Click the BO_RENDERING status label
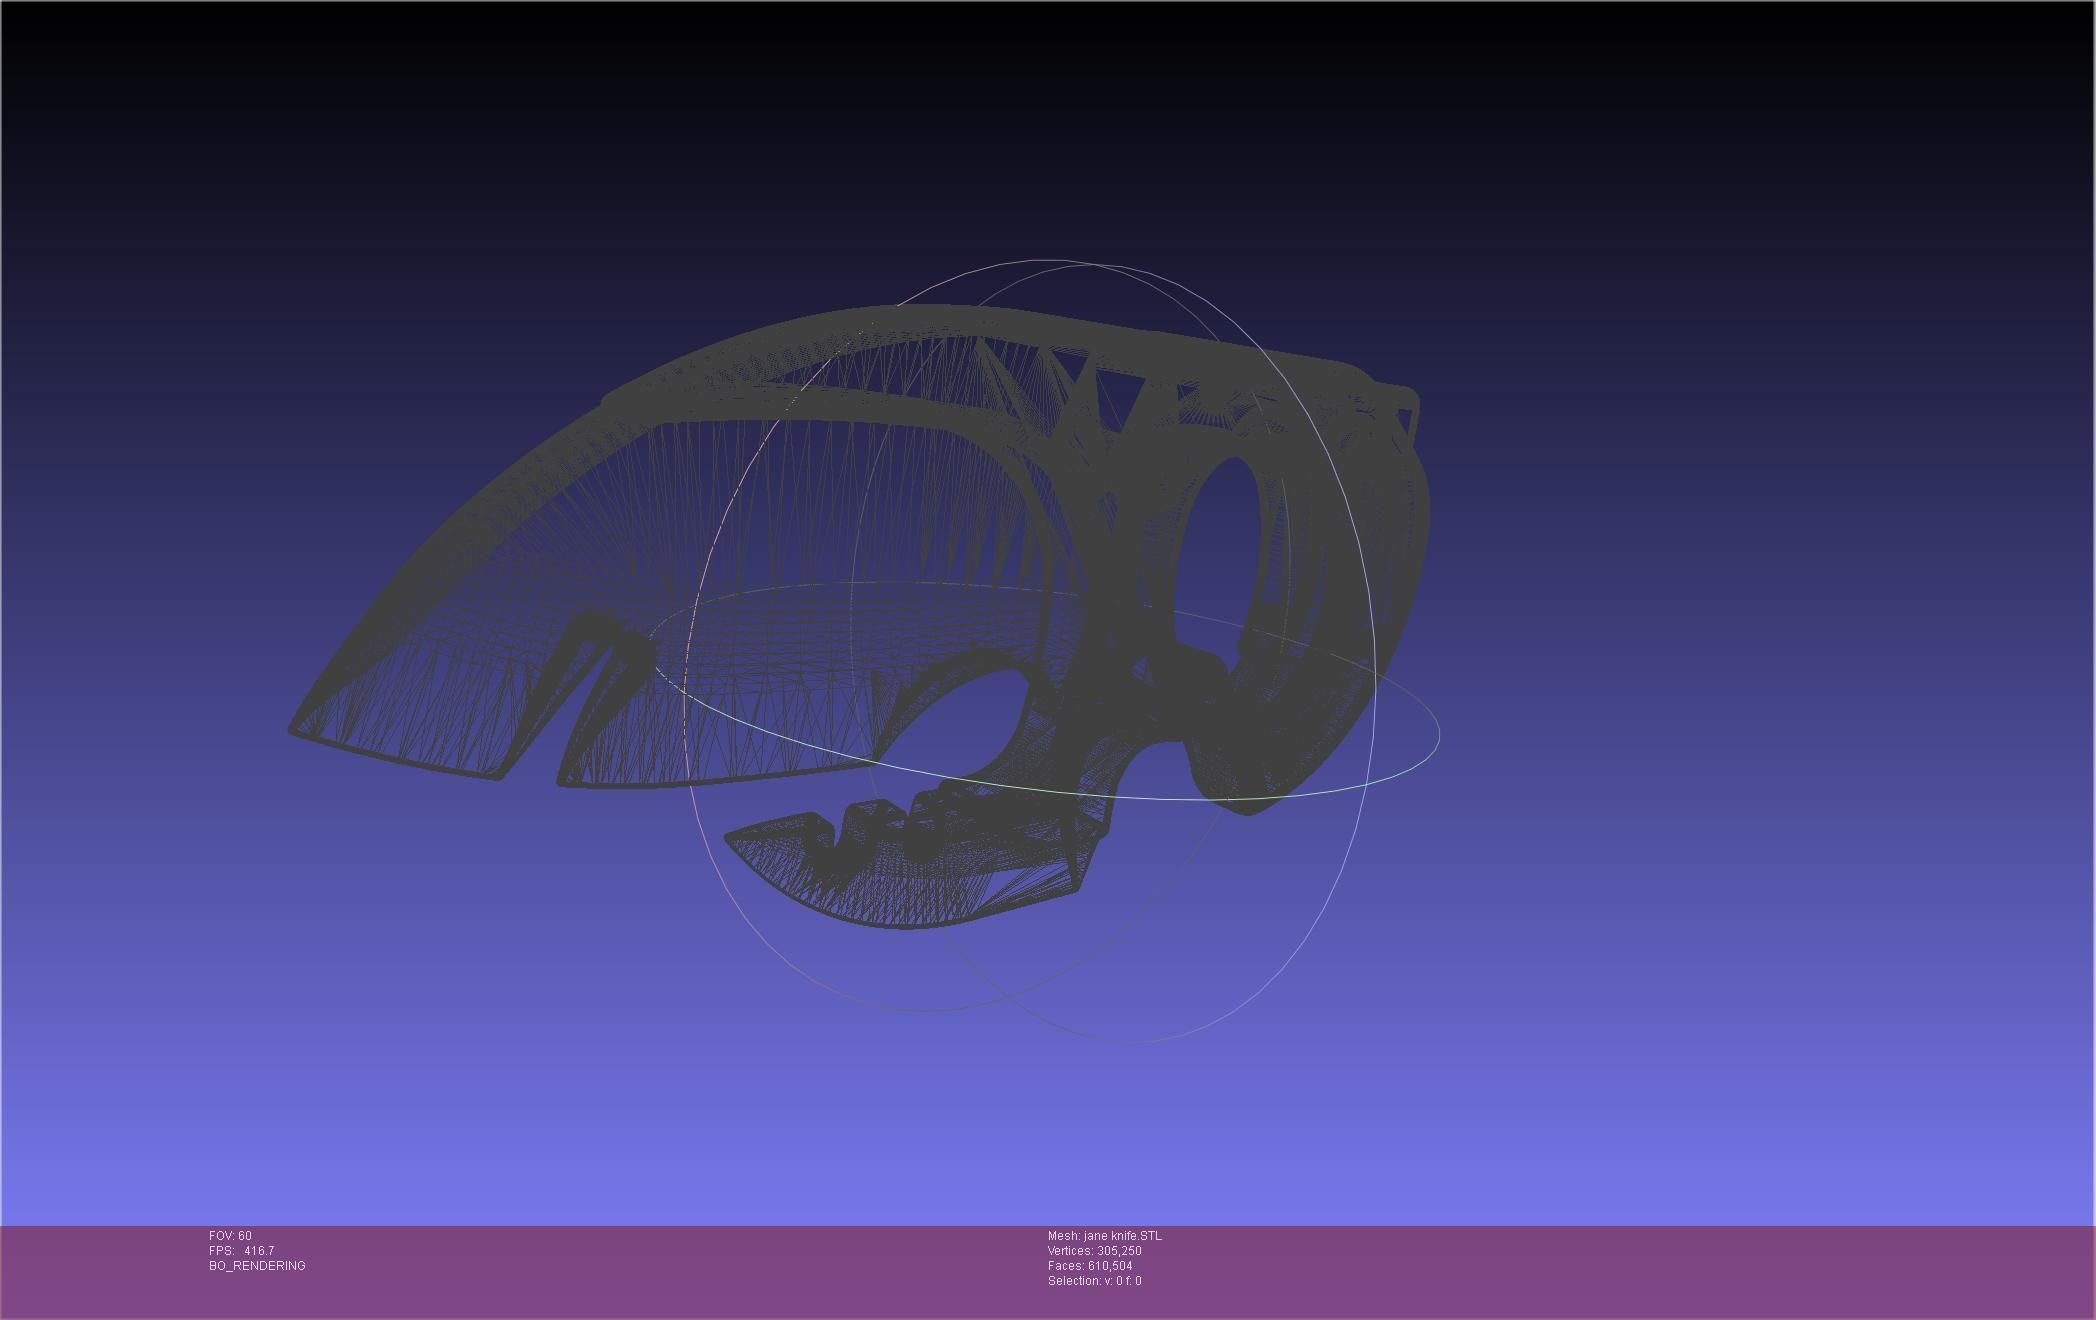The width and height of the screenshot is (2096, 1320). (x=257, y=1266)
